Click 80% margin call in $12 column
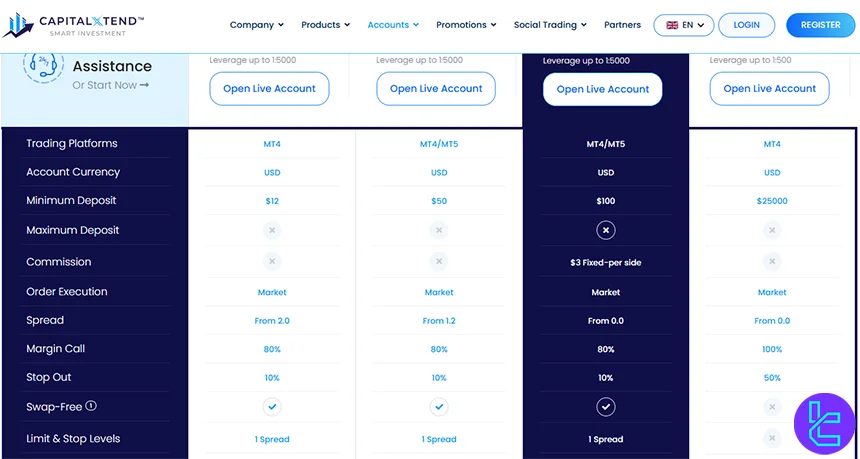This screenshot has height=459, width=860. (272, 349)
